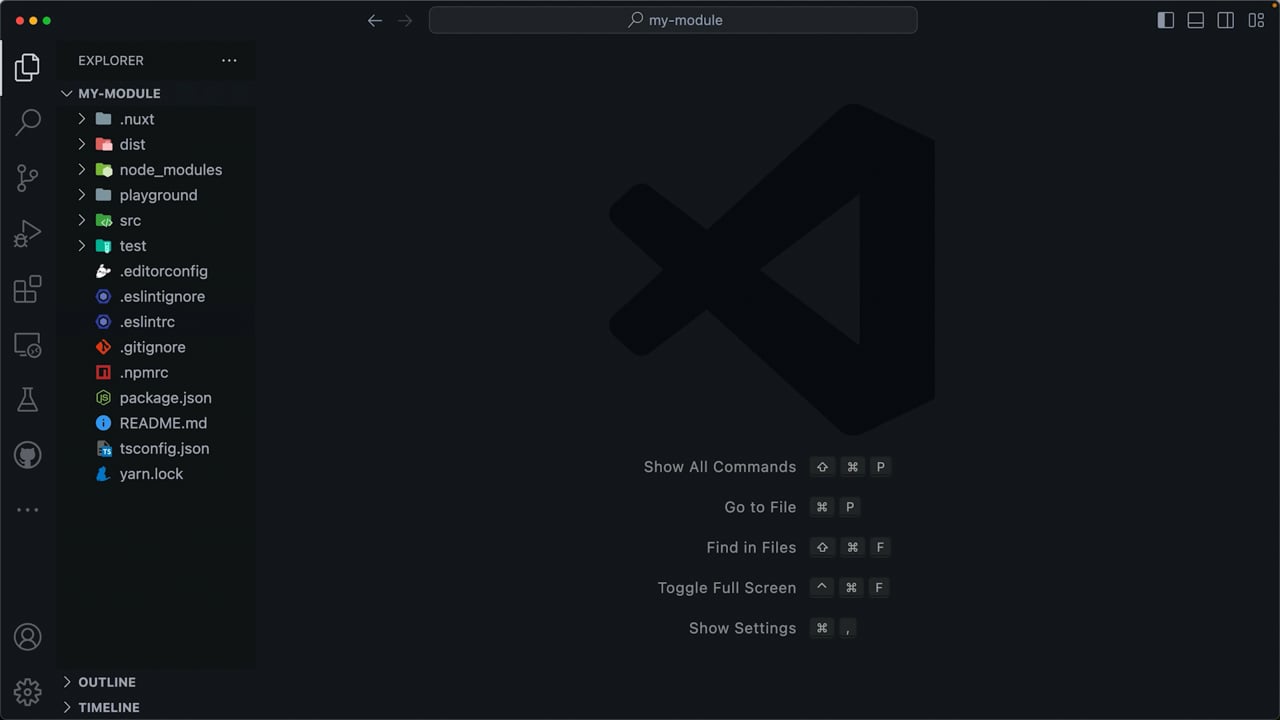Open the package.json file
This screenshot has height=720, width=1280.
tap(156, 398)
